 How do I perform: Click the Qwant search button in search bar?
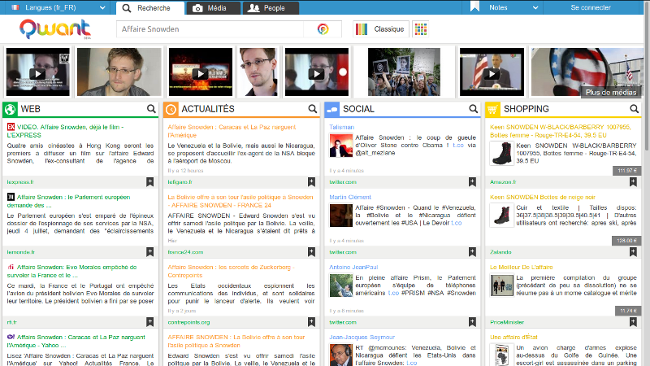tap(323, 29)
